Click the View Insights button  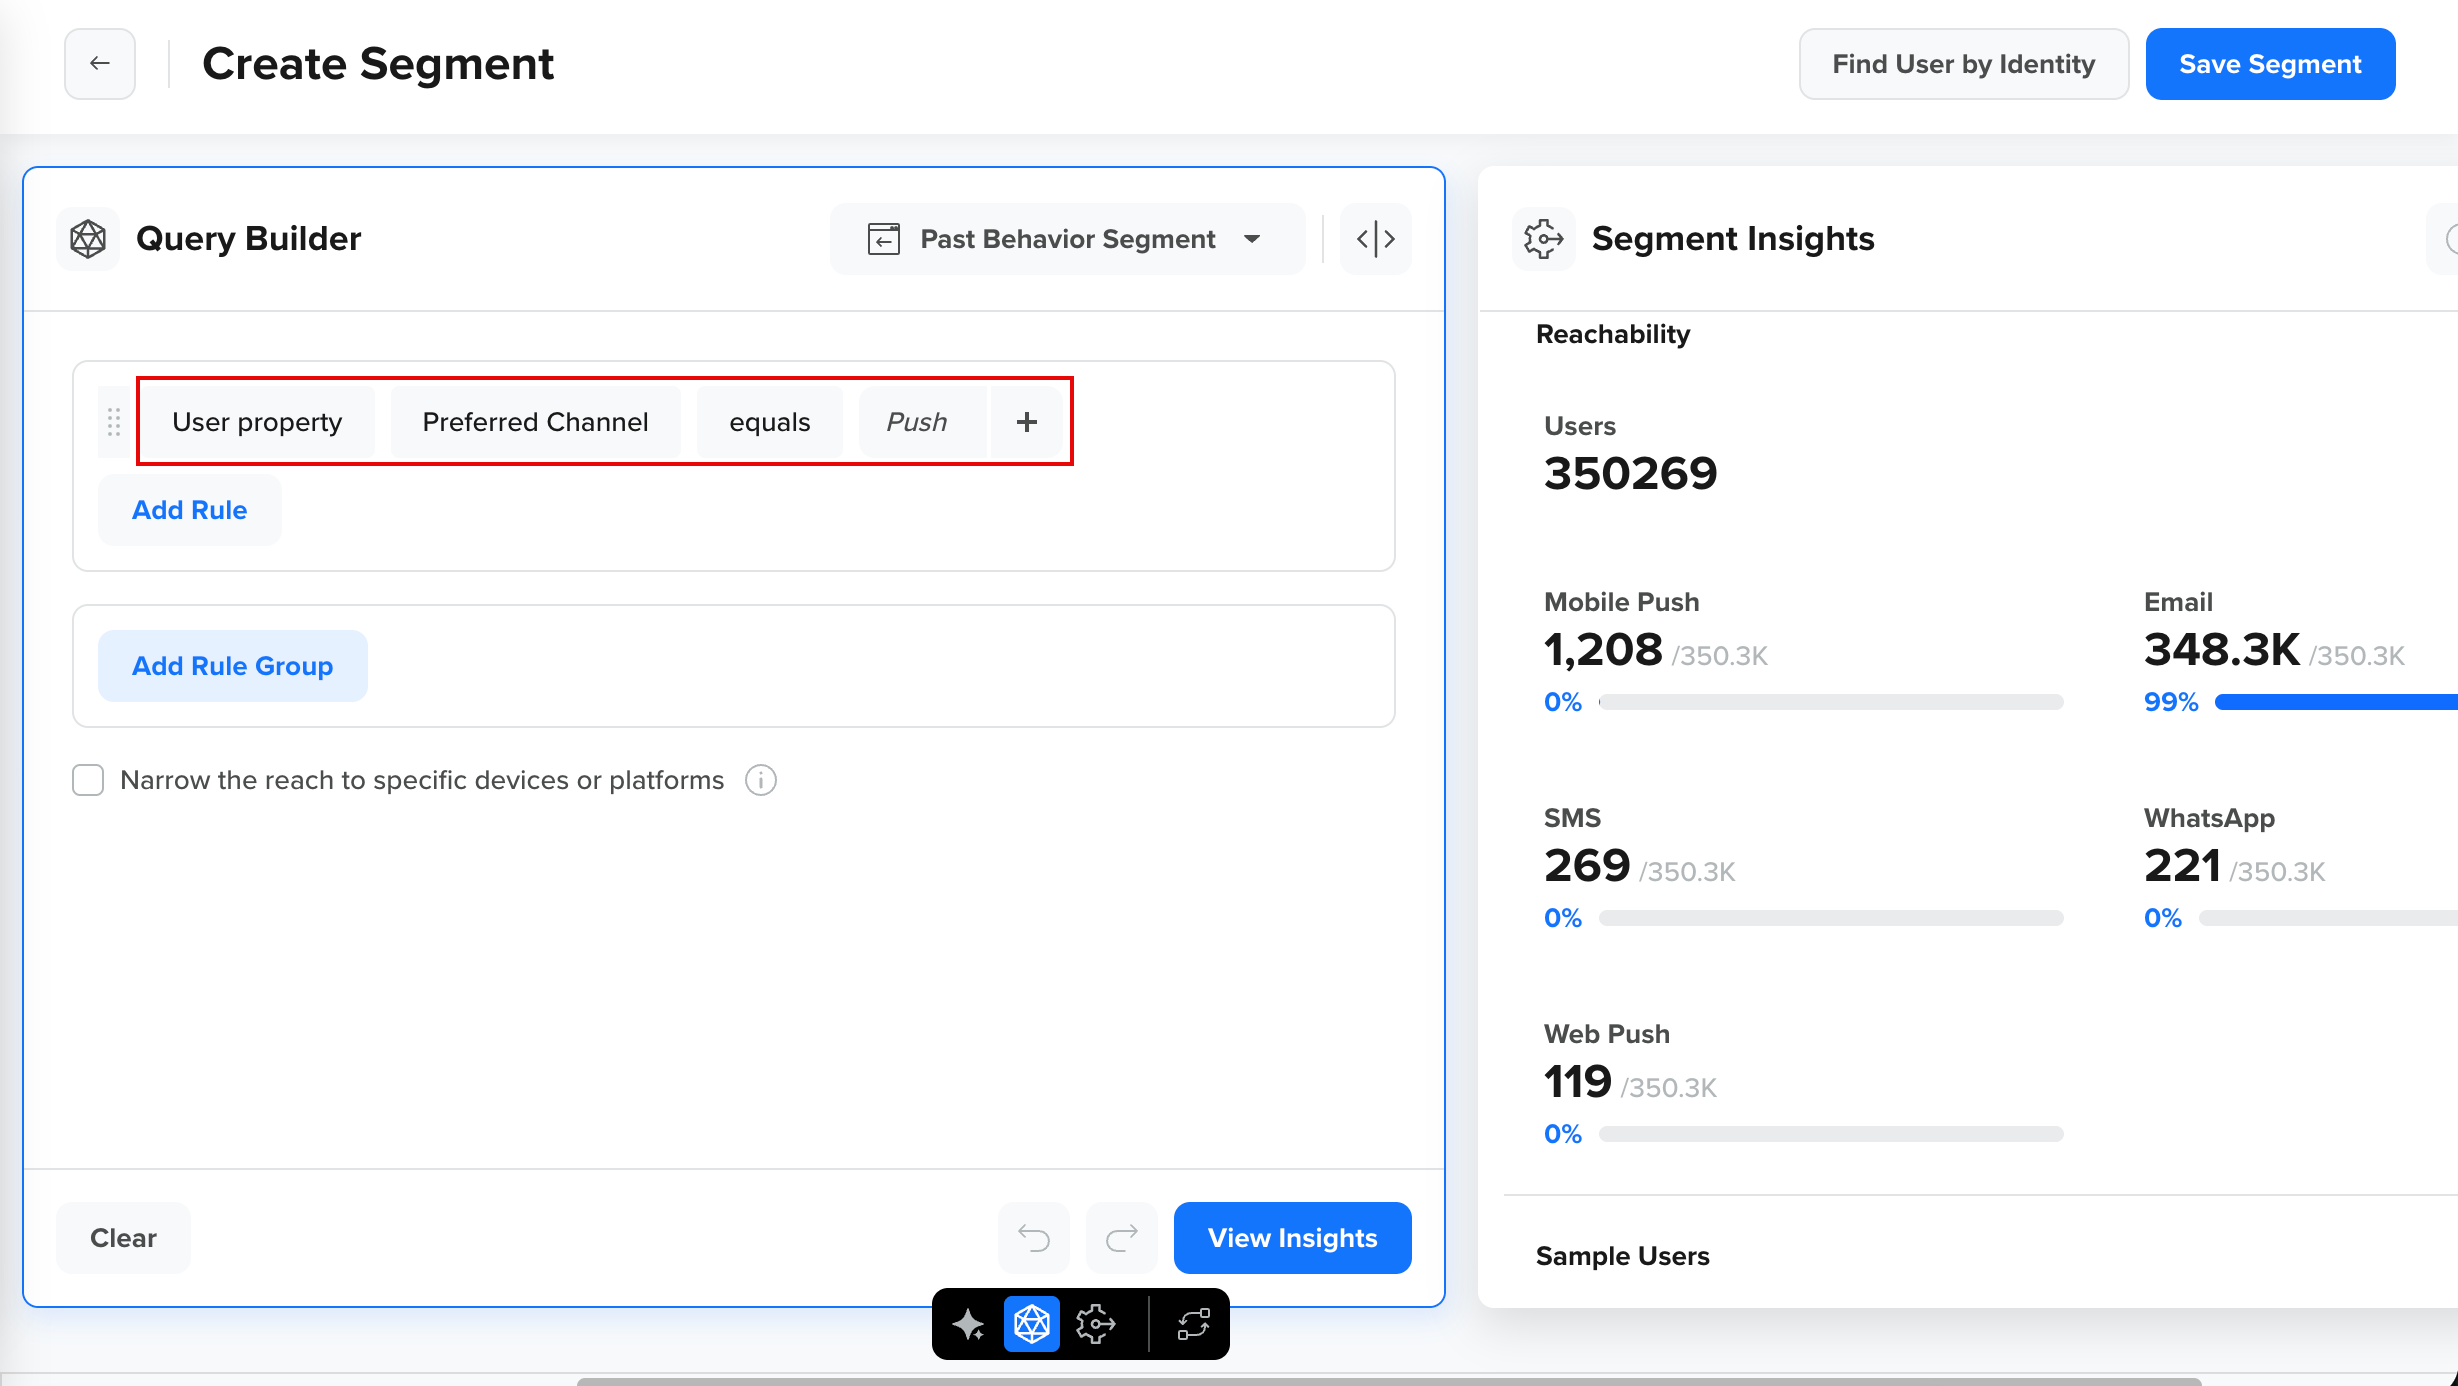(x=1292, y=1237)
